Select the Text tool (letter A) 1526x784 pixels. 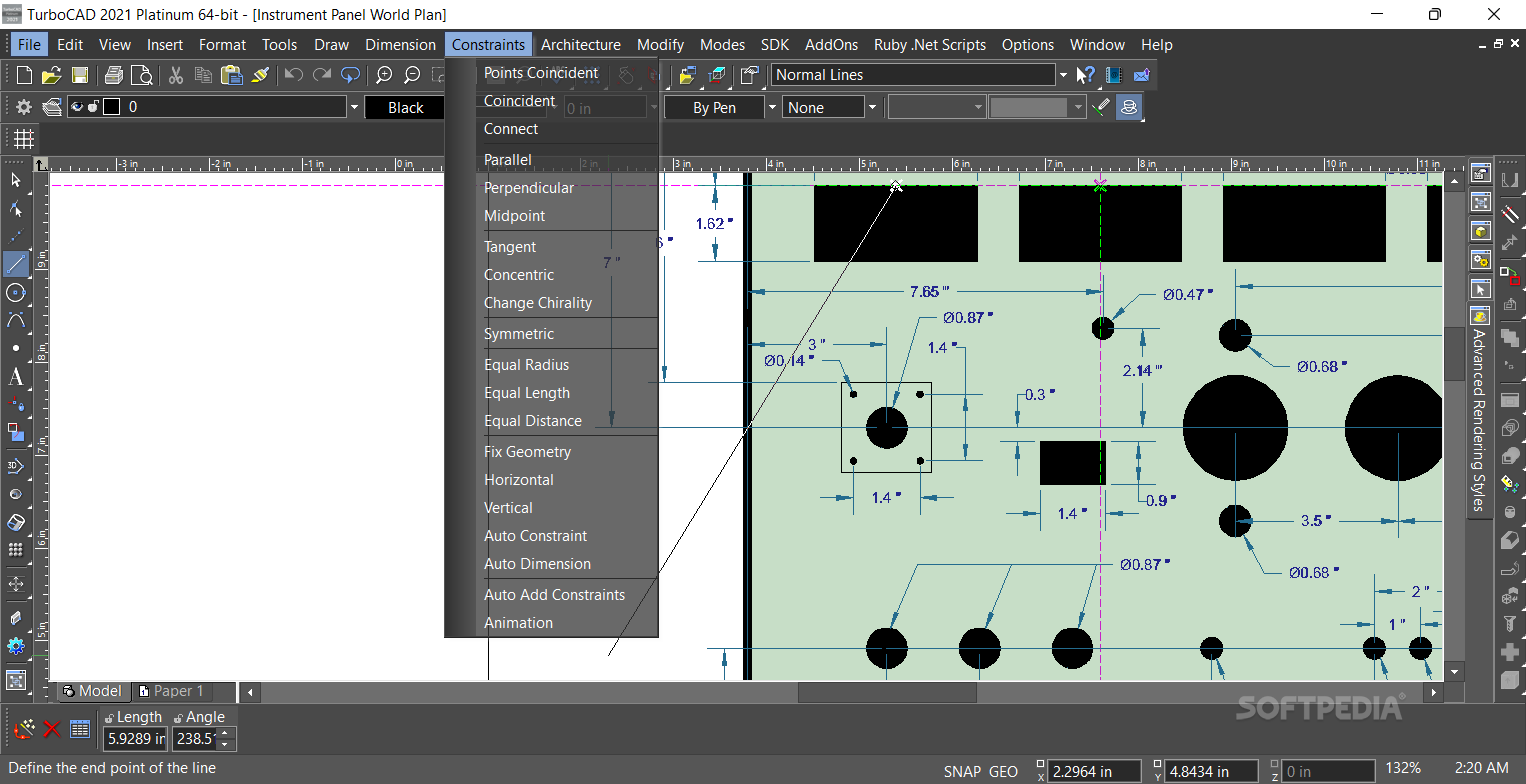tap(16, 377)
